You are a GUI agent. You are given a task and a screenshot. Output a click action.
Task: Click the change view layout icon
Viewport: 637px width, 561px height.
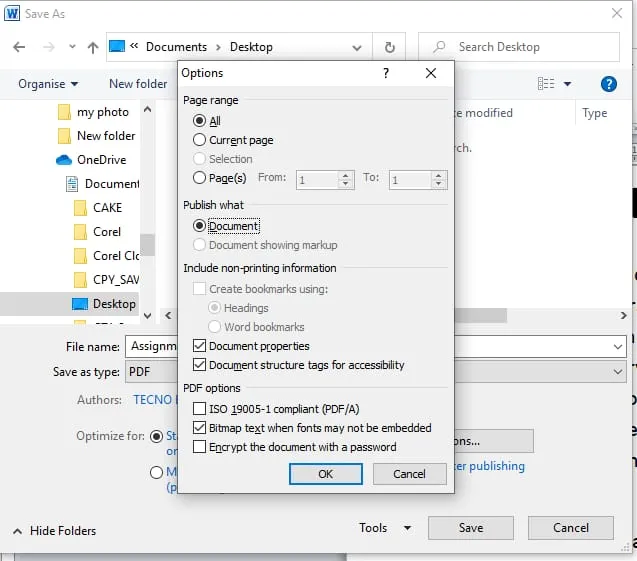546,84
